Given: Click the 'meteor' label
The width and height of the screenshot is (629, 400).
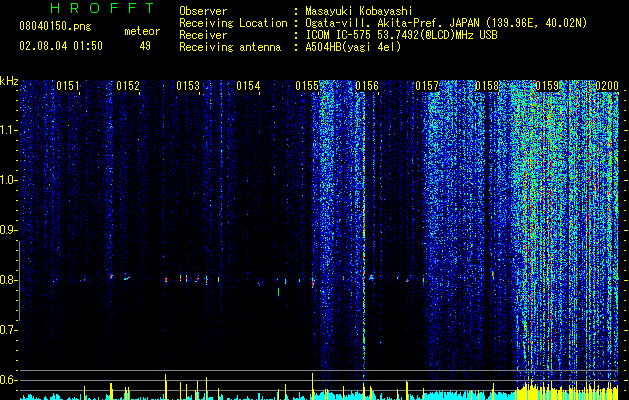Looking at the screenshot, I should click(142, 31).
